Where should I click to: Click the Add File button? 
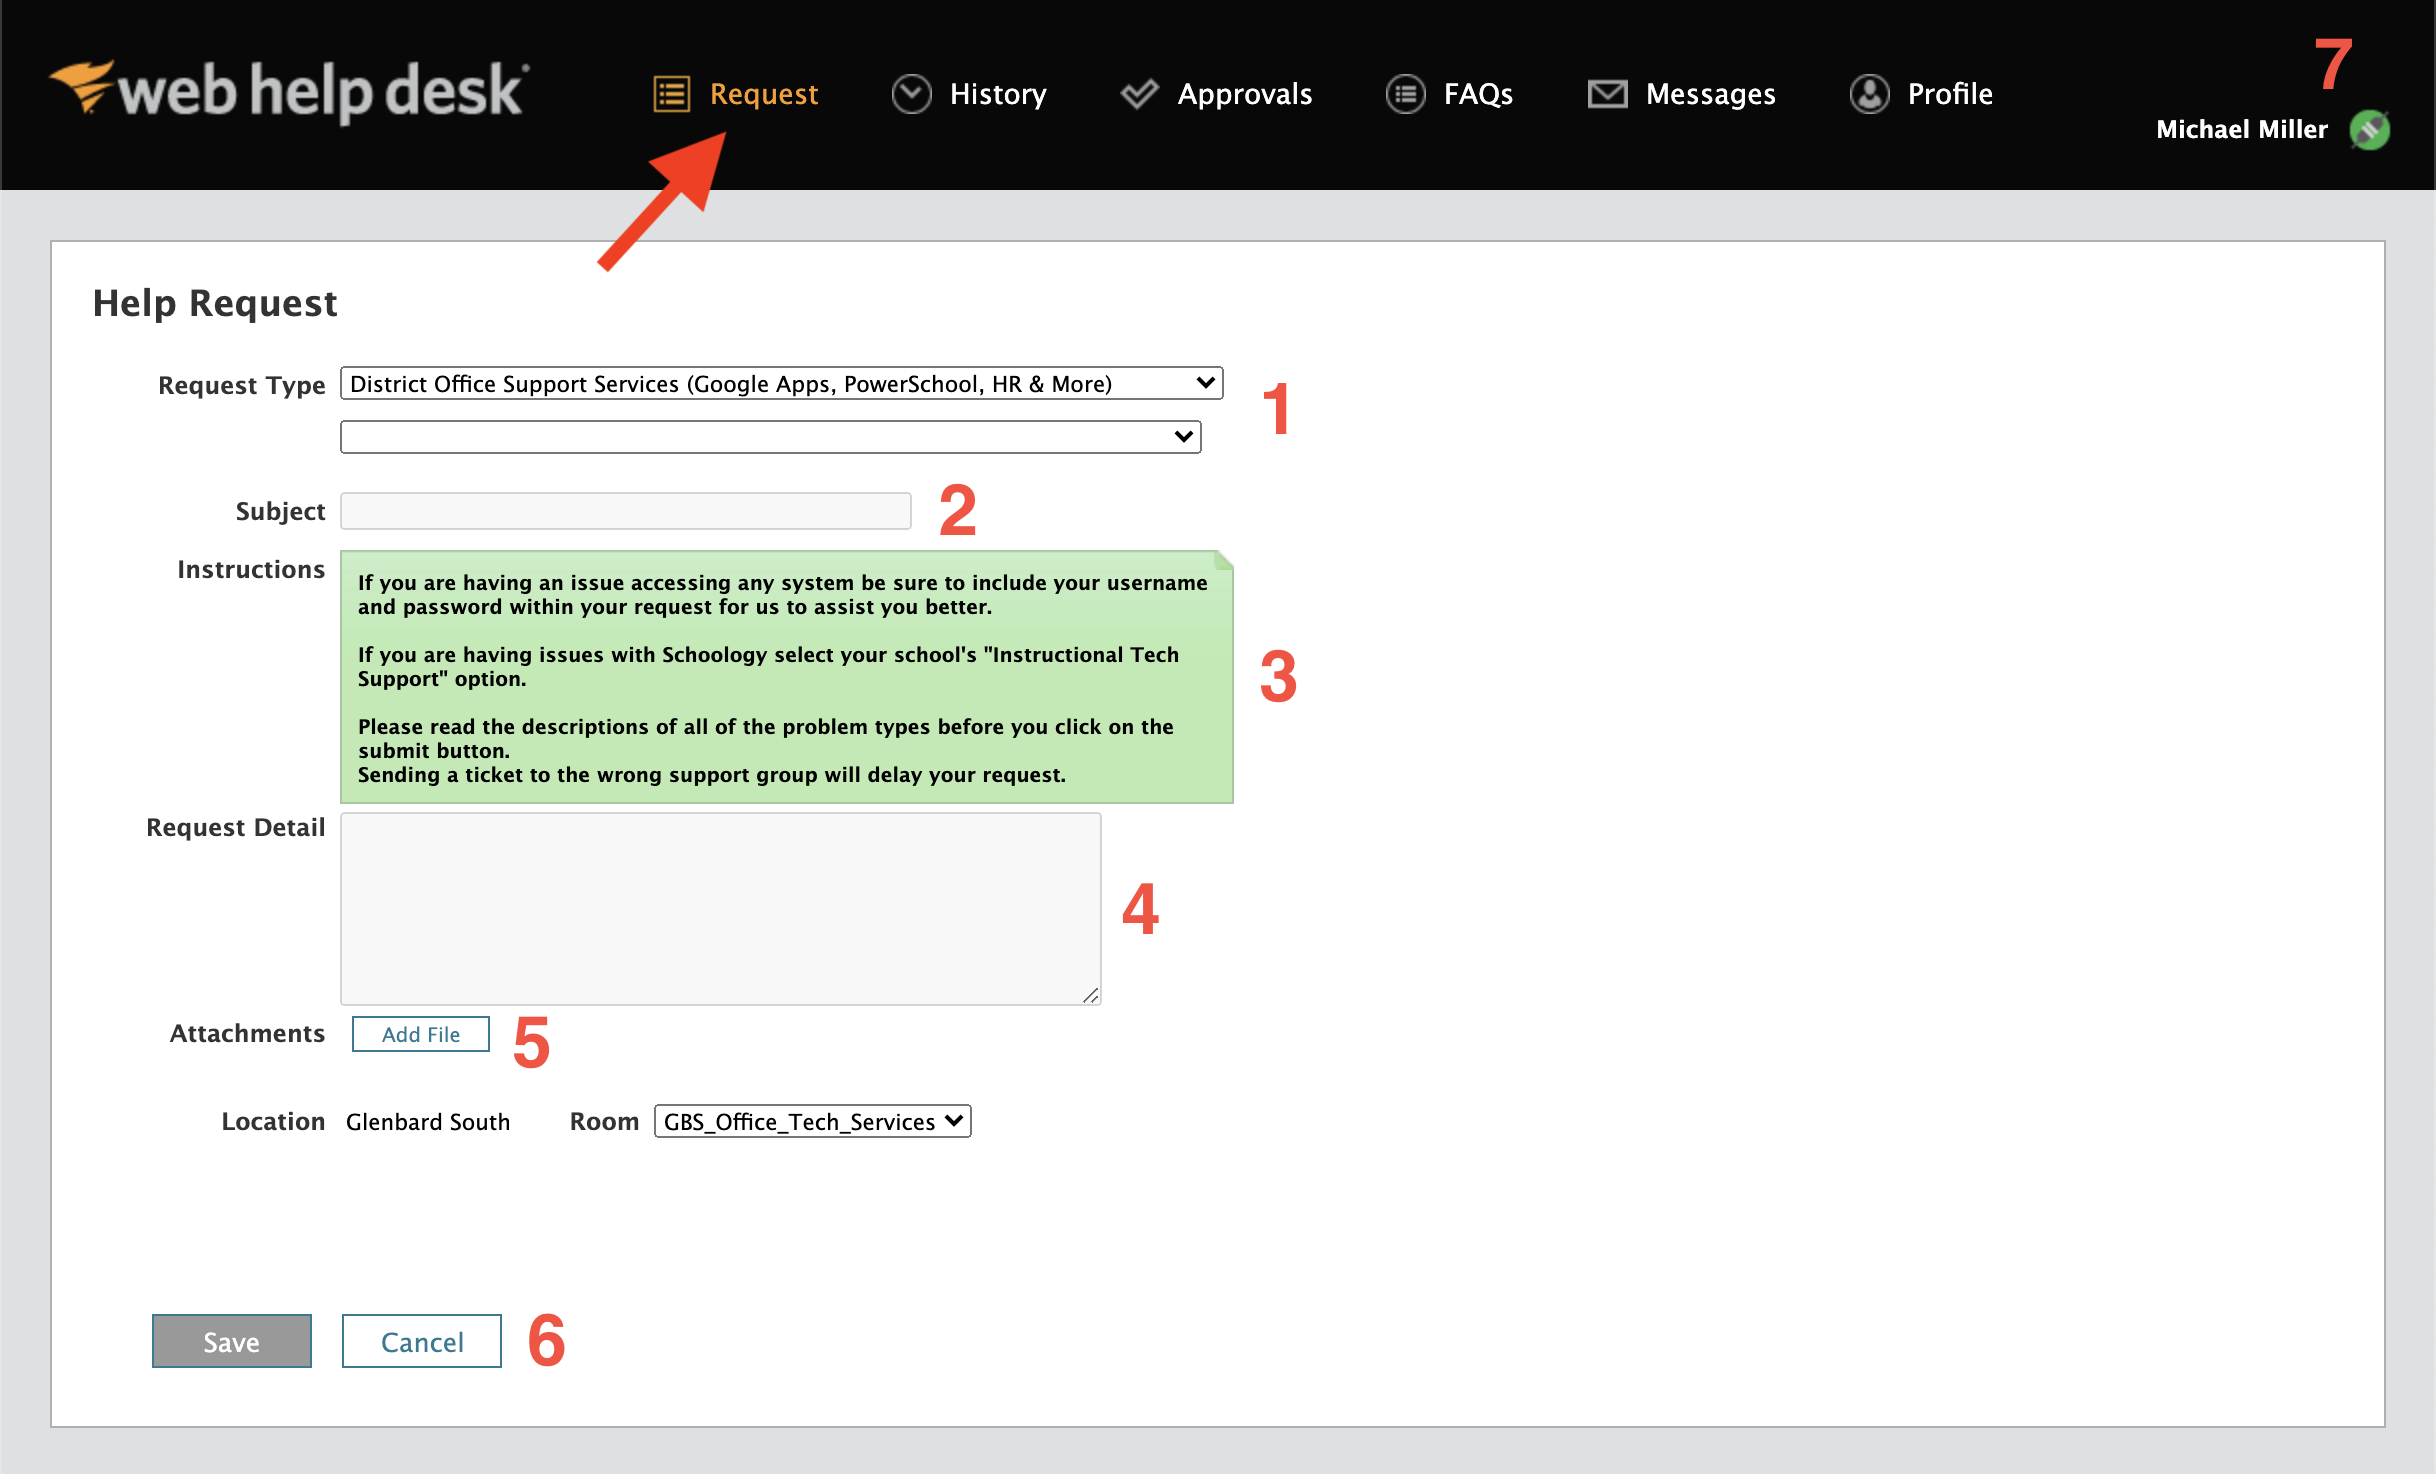pyautogui.click(x=421, y=1034)
